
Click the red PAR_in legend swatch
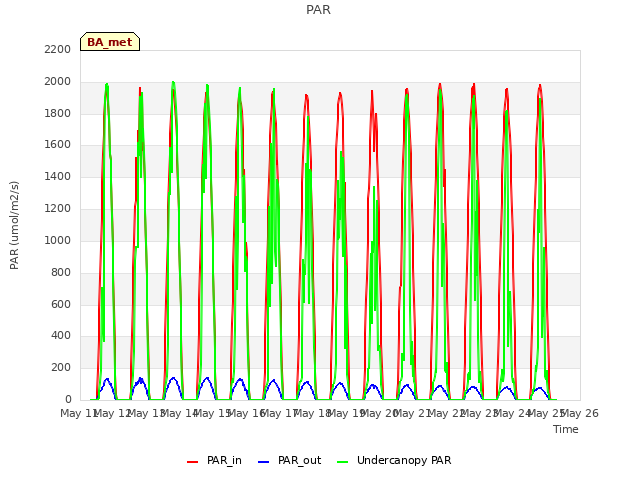coord(192,462)
